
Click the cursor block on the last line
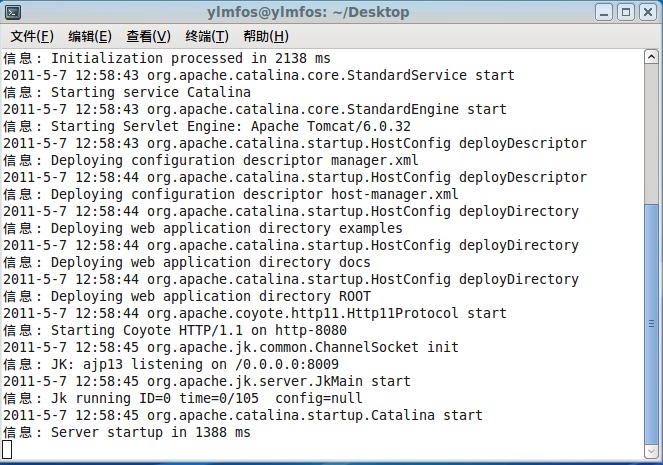tap(8, 449)
